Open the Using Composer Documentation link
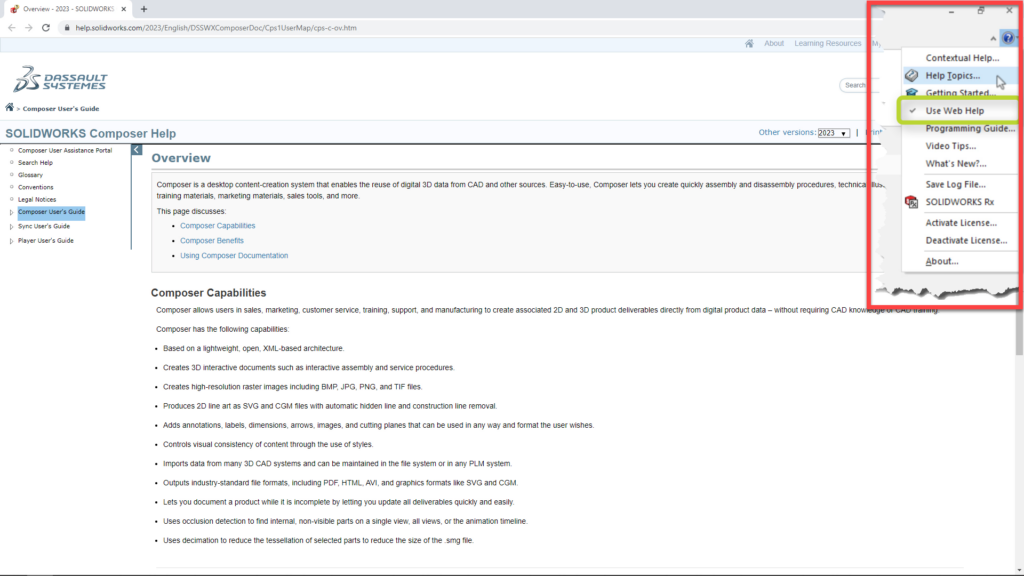Image resolution: width=1024 pixels, height=576 pixels. (x=234, y=256)
